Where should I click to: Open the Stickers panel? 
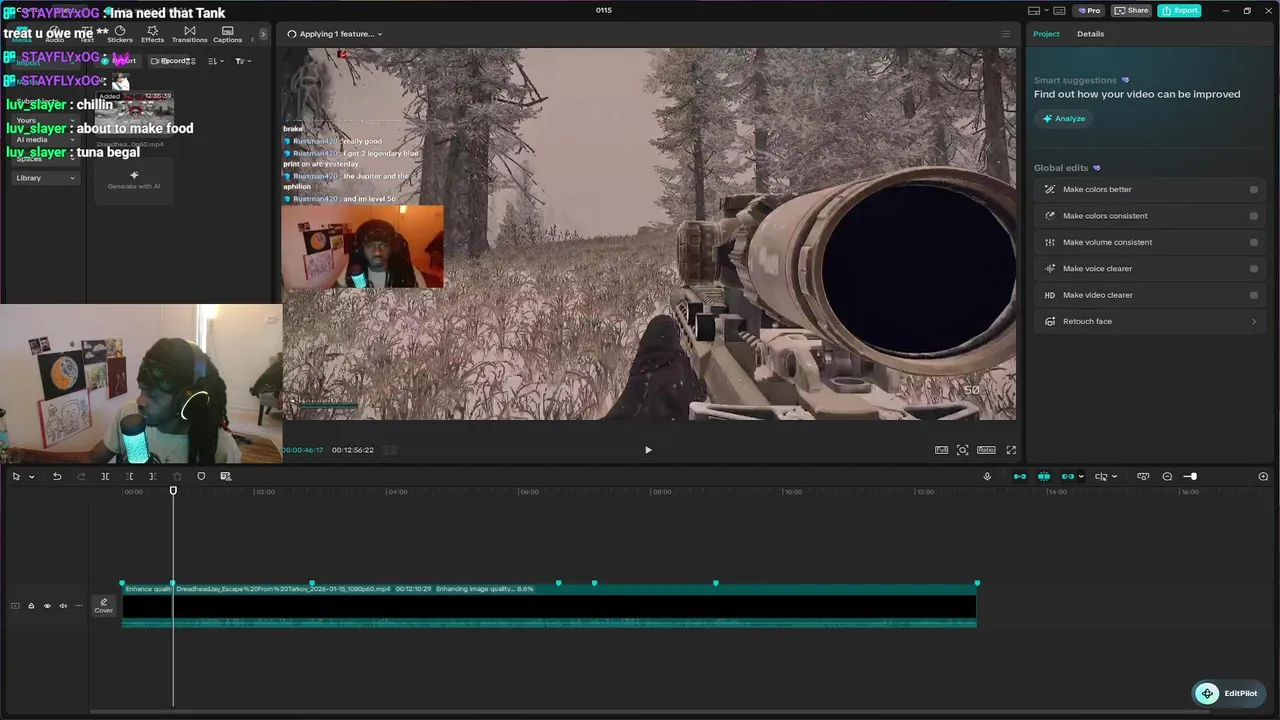(120, 34)
